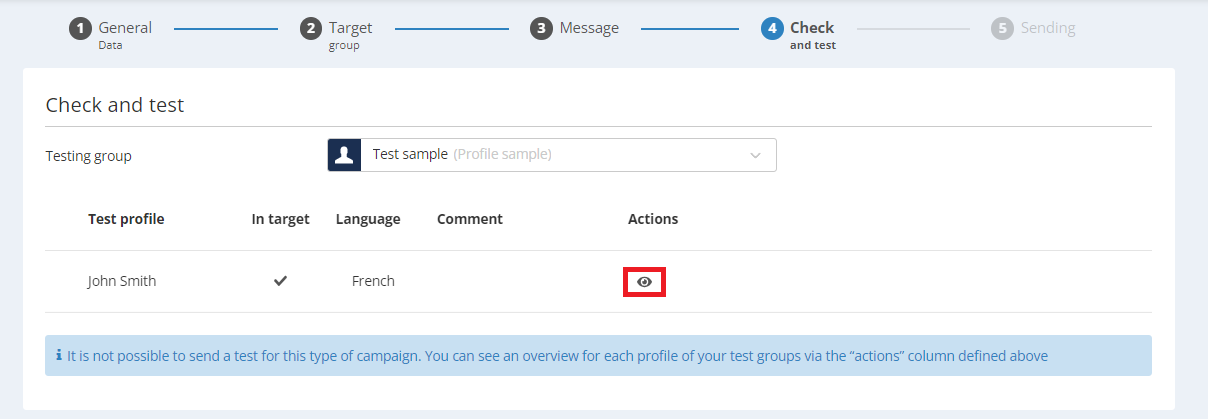The image size is (1208, 419).
Task: Select the Sending step label
Action: (x=1048, y=28)
